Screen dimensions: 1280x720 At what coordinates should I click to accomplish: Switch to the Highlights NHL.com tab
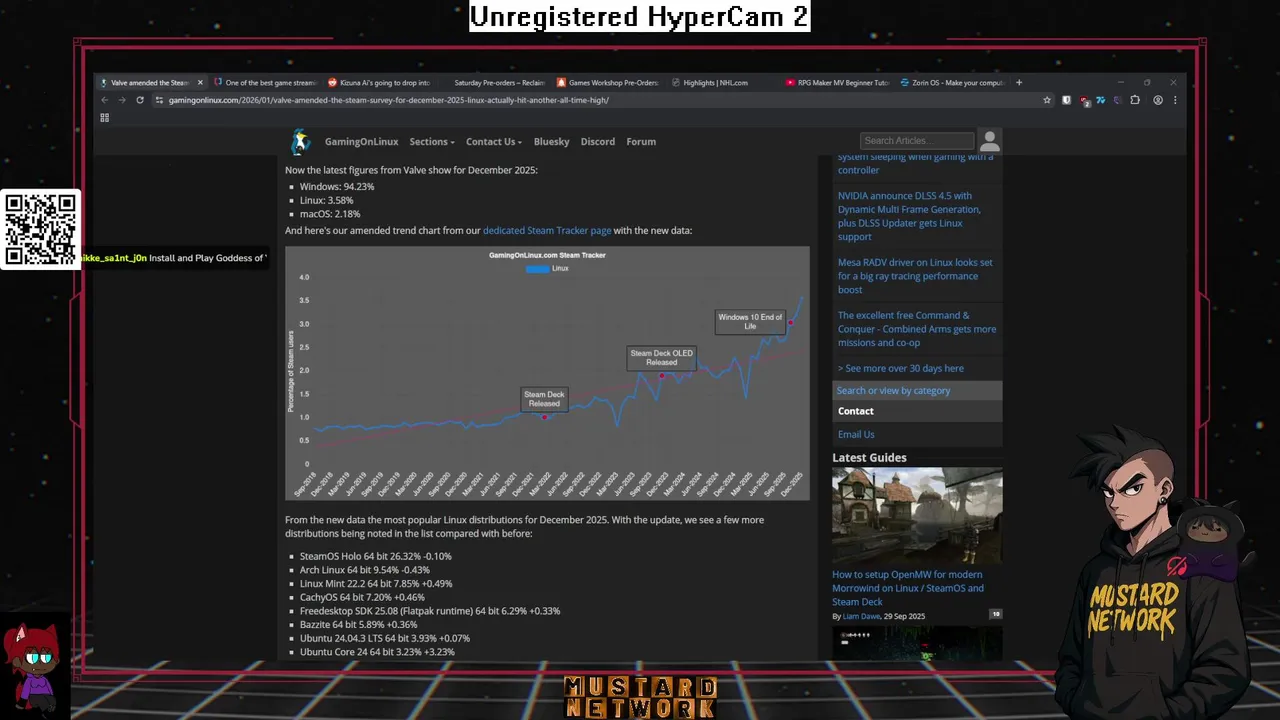click(722, 83)
